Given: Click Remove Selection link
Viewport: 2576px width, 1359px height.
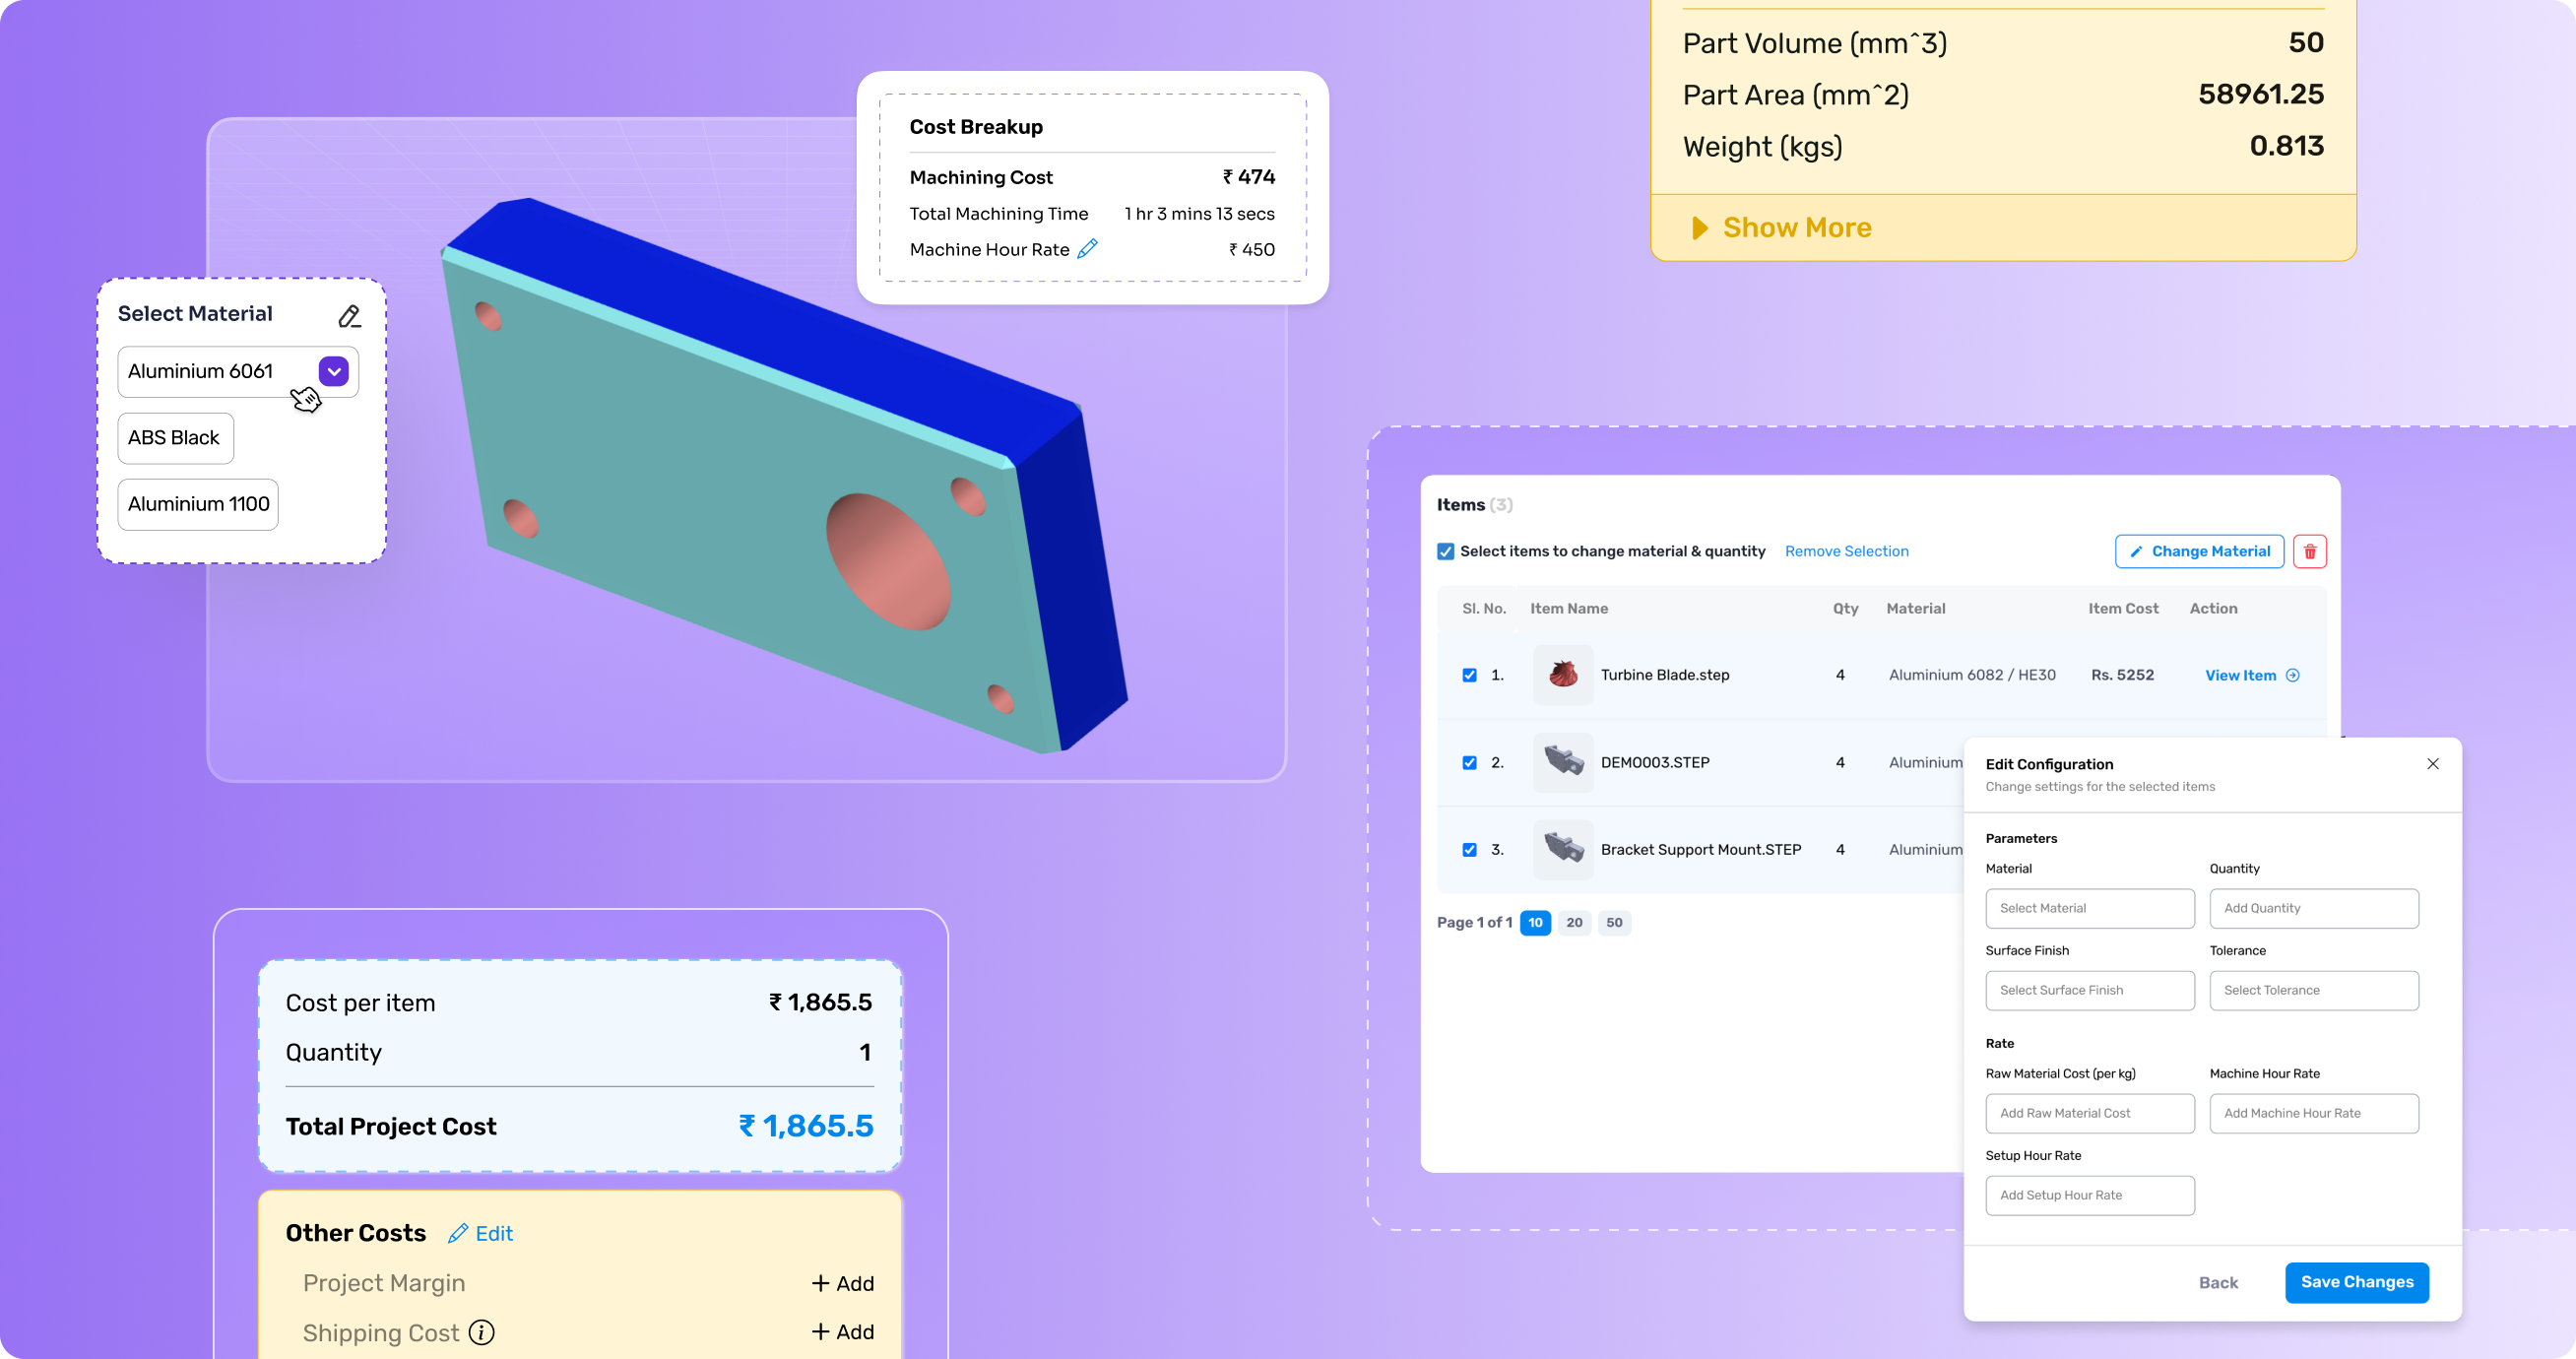Looking at the screenshot, I should pyautogui.click(x=1846, y=551).
